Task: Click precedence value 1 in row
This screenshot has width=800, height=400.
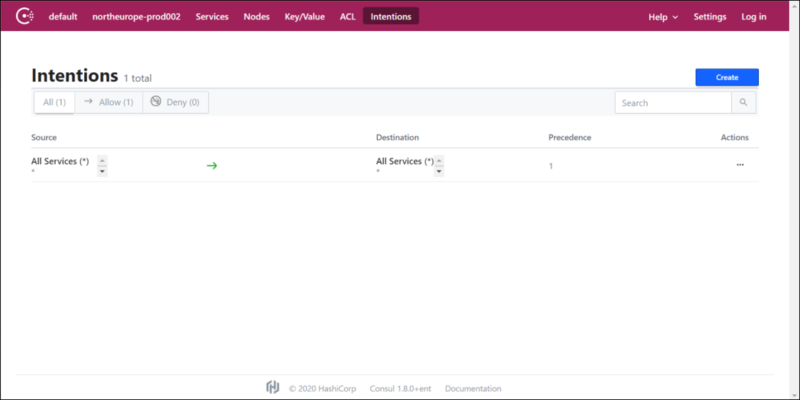Action: click(x=551, y=166)
